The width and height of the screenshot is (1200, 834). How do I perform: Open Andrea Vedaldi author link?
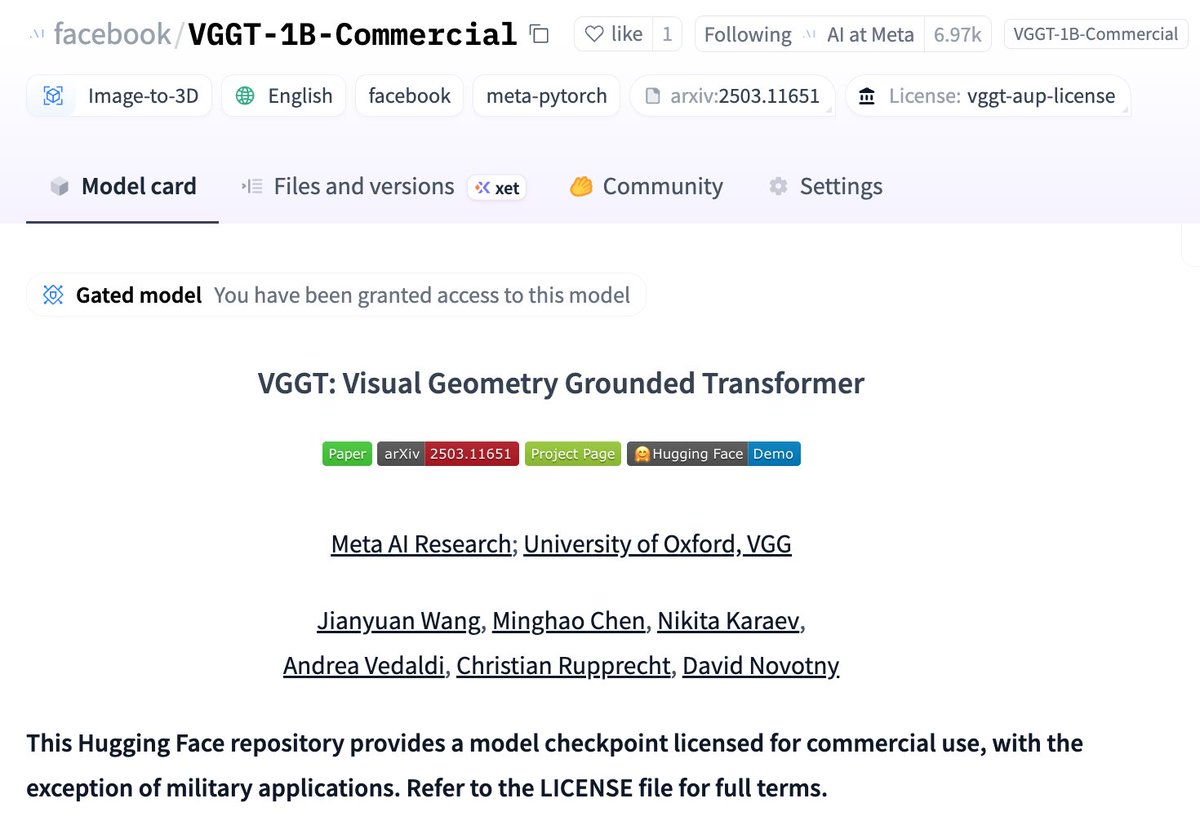click(x=364, y=665)
